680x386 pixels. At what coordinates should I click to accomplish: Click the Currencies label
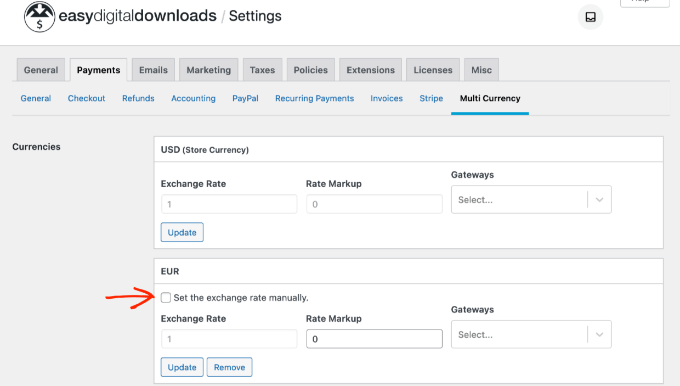click(x=36, y=147)
